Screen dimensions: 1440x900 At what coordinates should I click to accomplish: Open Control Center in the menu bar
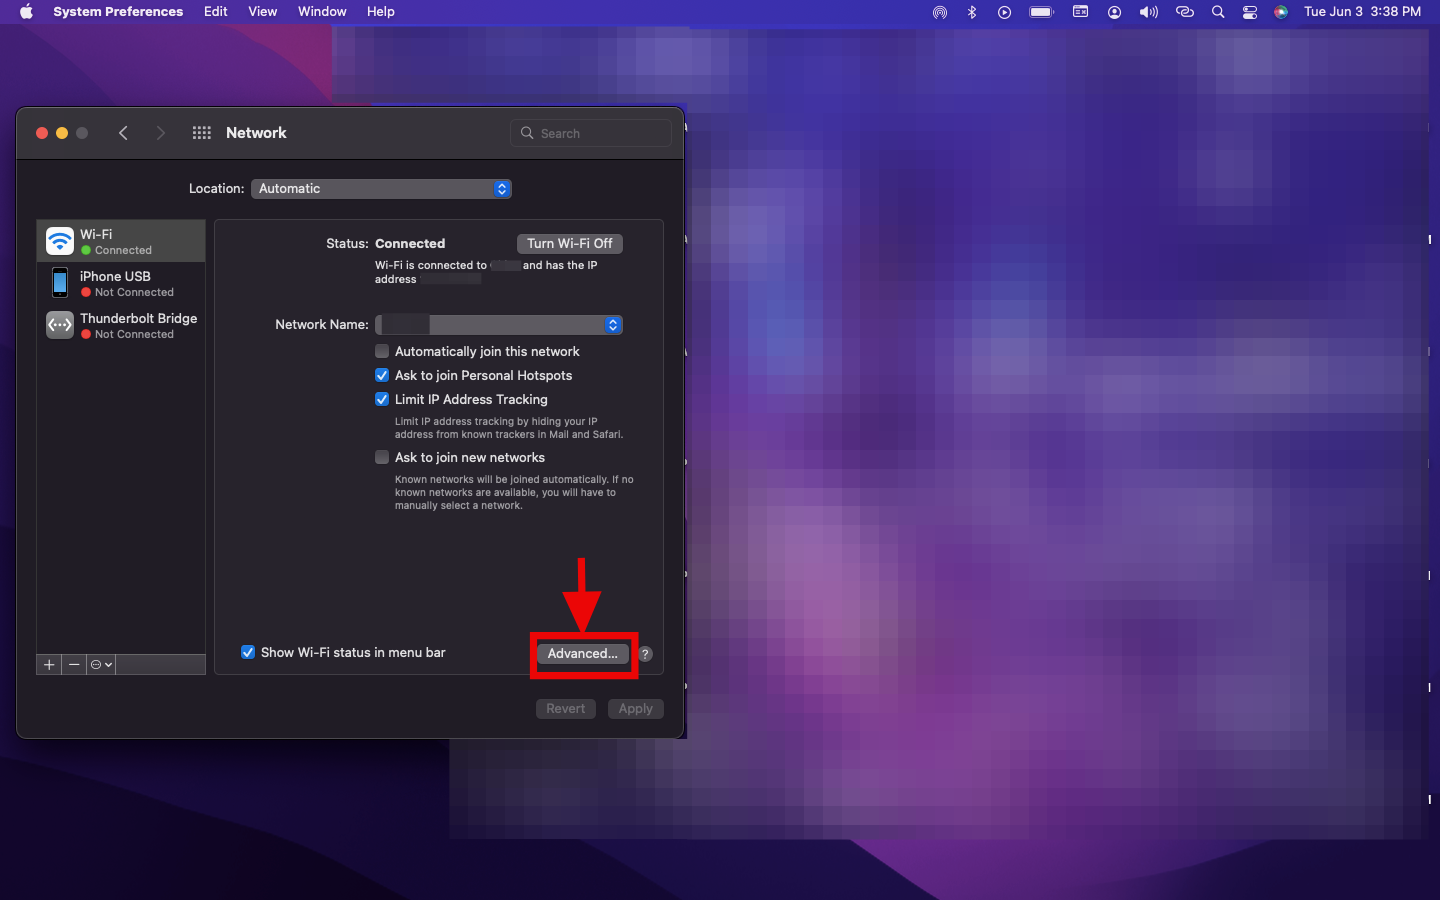click(1249, 12)
